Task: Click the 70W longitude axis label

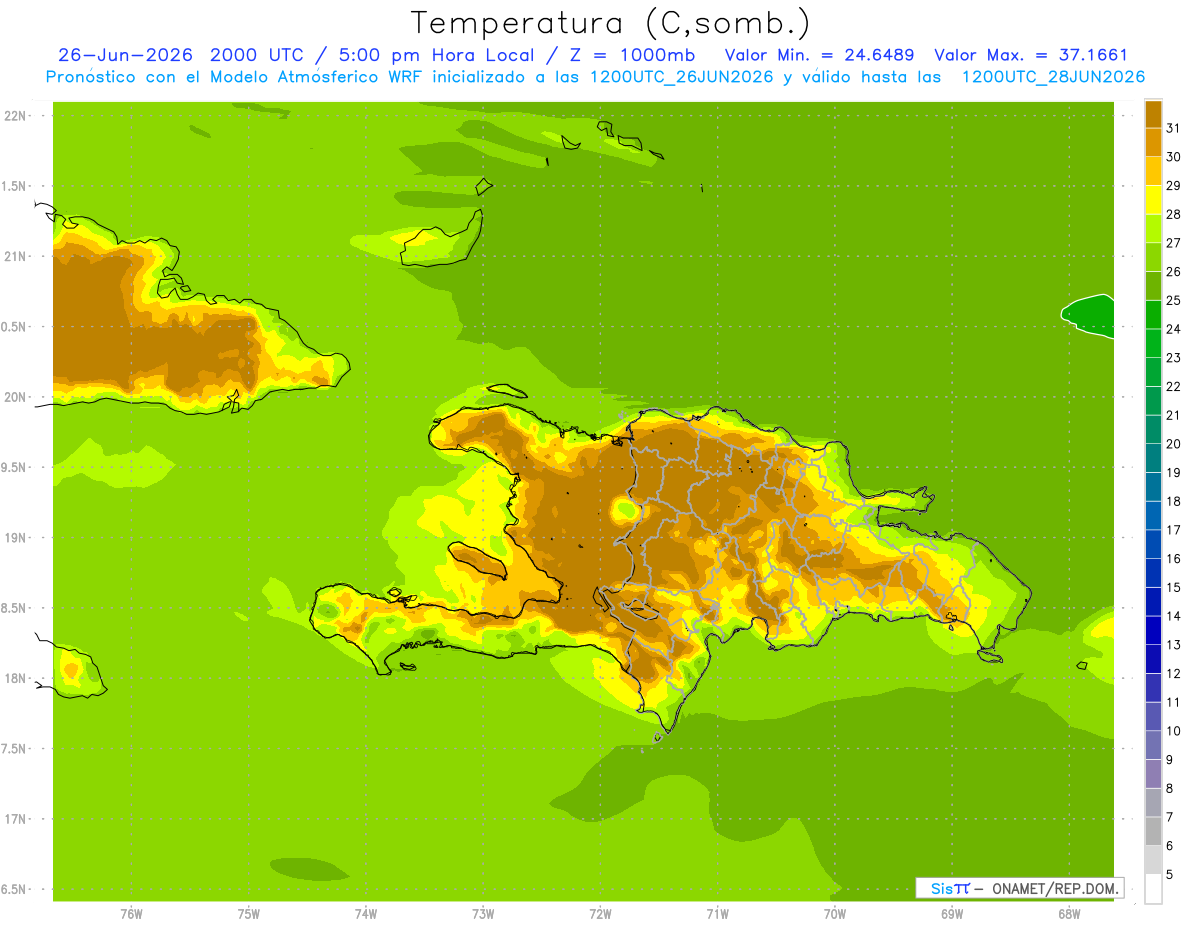Action: [x=834, y=914]
